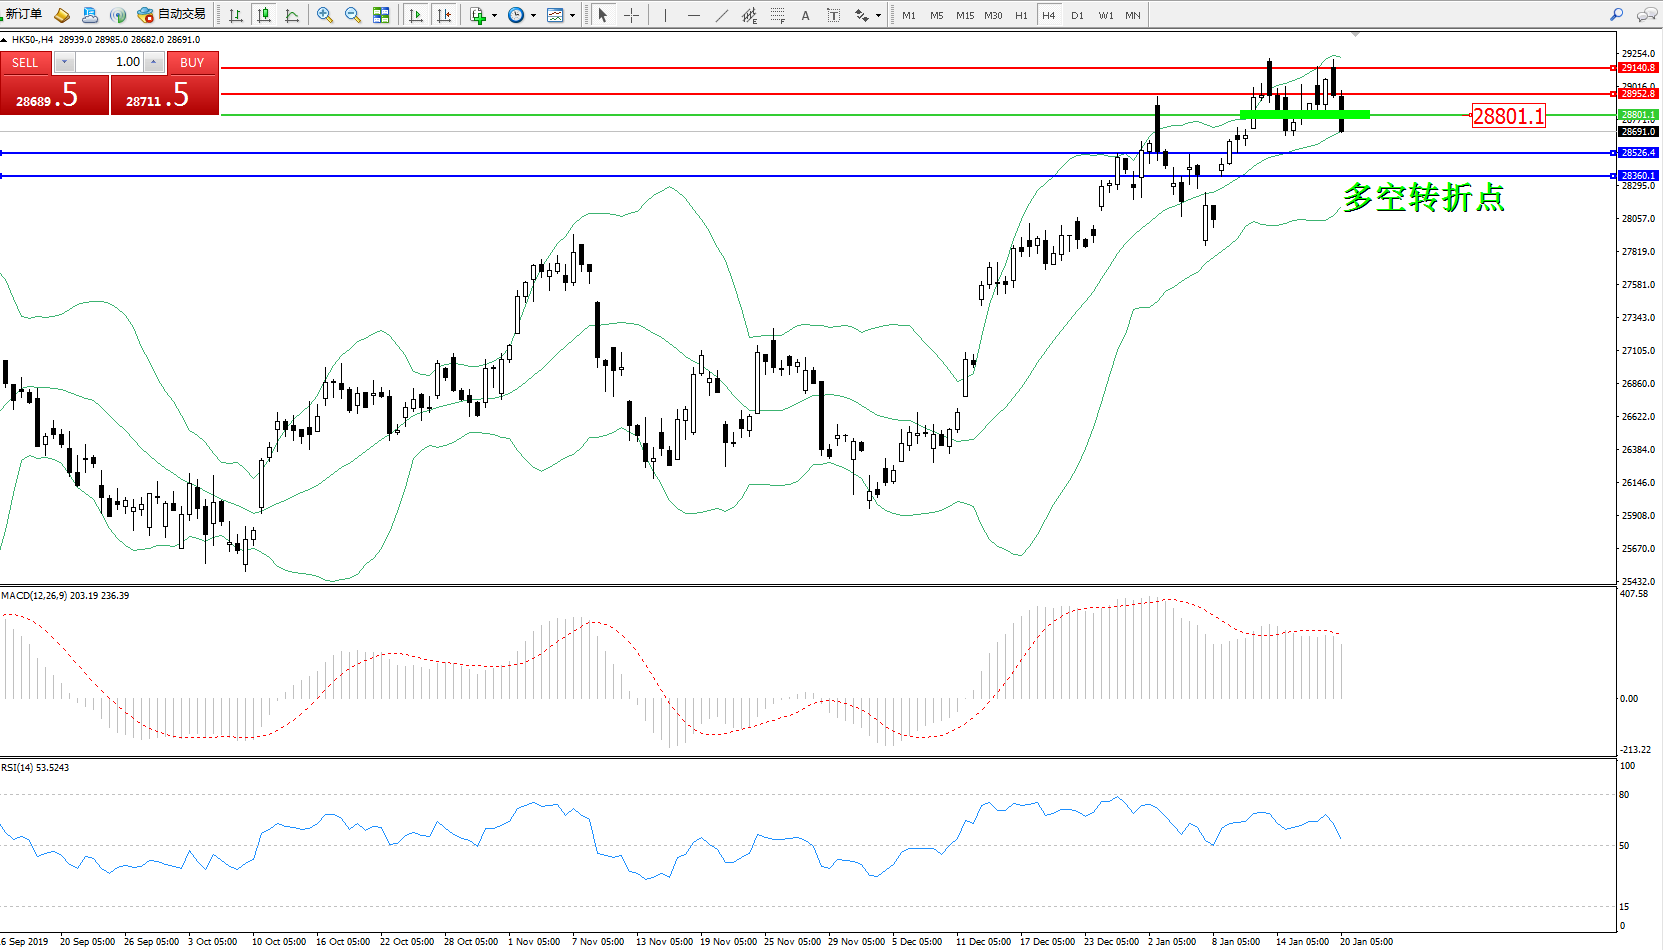
Task: Select the text label tool
Action: point(805,15)
